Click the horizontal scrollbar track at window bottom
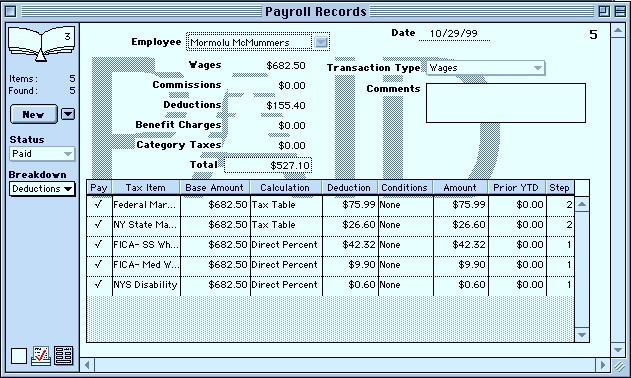Viewport: 631px width, 378px height. coord(344,365)
